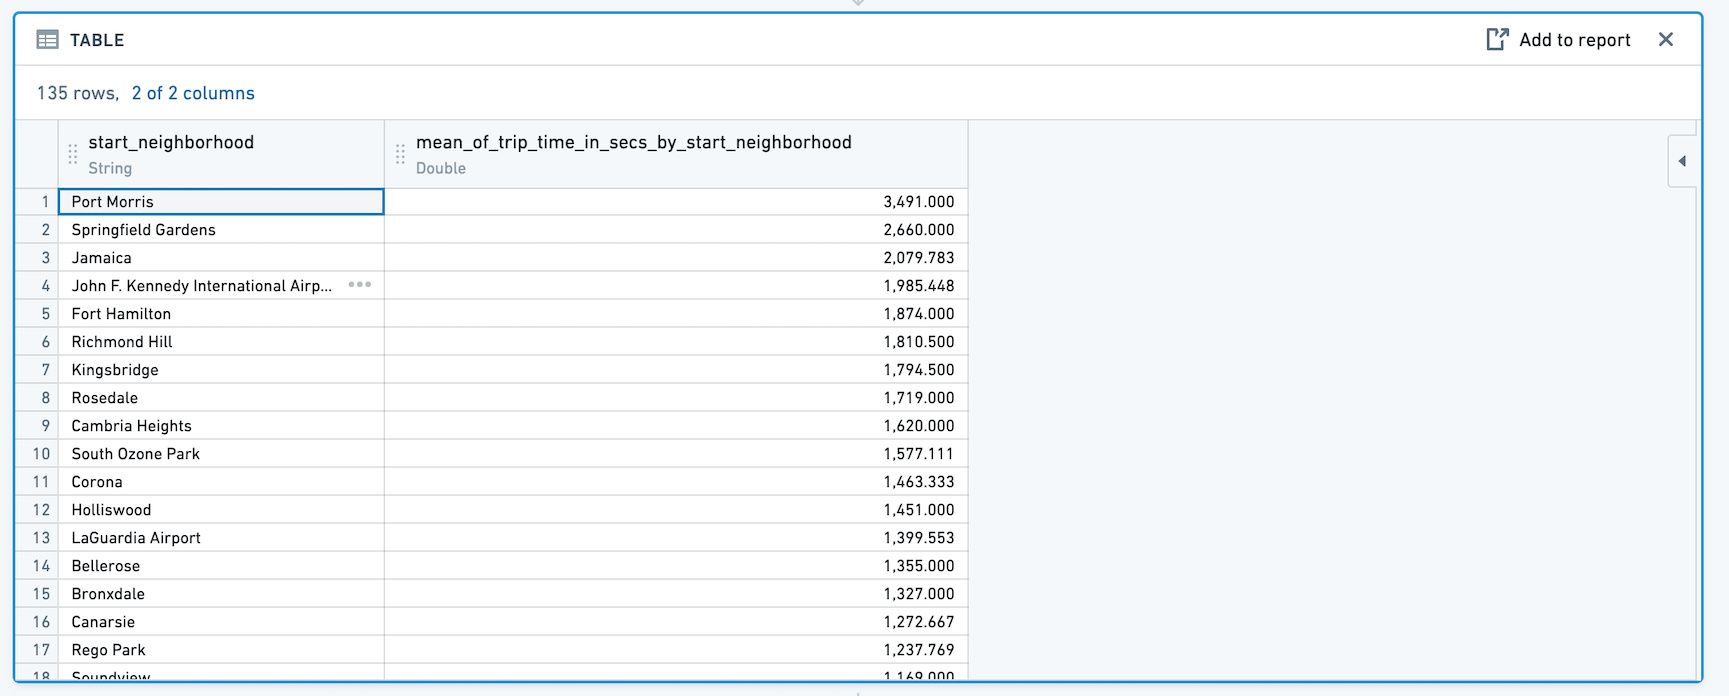Select the Canarsie cell
The height and width of the screenshot is (696, 1729).
(221, 622)
